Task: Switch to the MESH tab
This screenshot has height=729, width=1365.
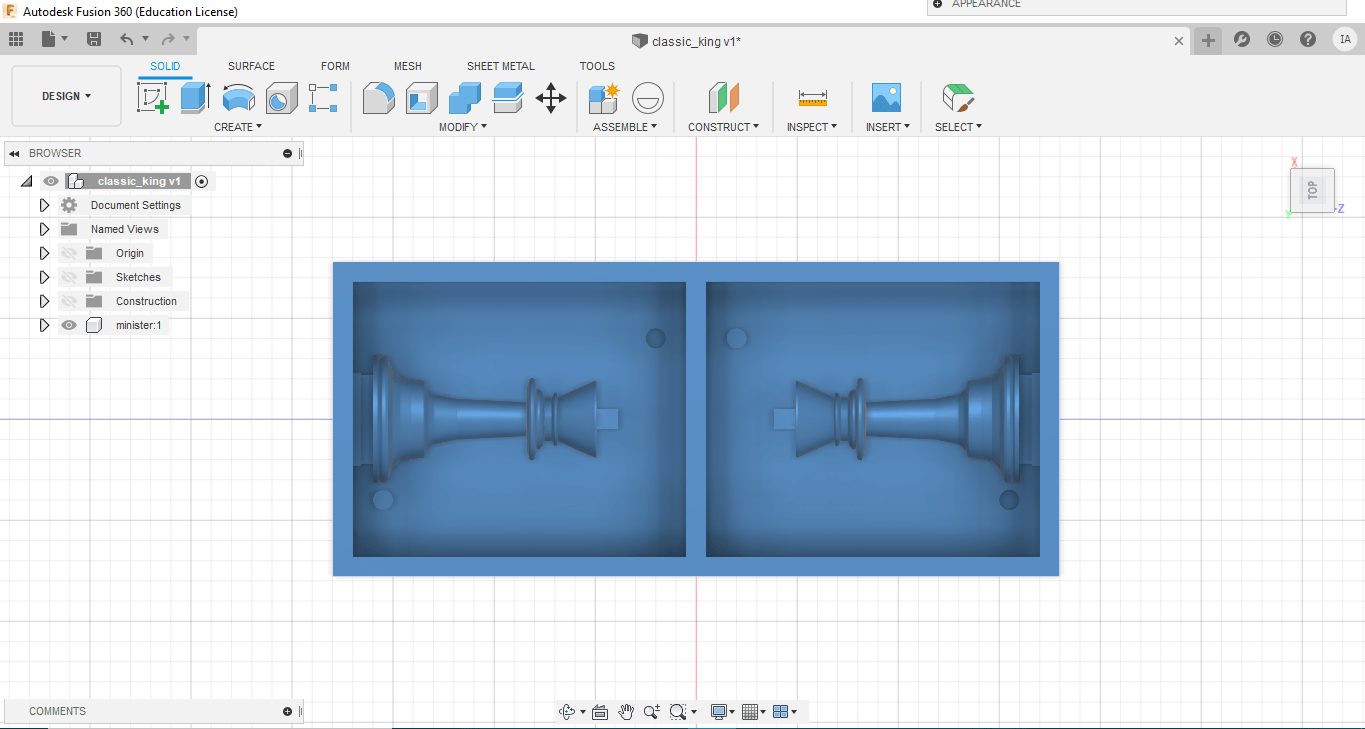Action: pyautogui.click(x=407, y=66)
